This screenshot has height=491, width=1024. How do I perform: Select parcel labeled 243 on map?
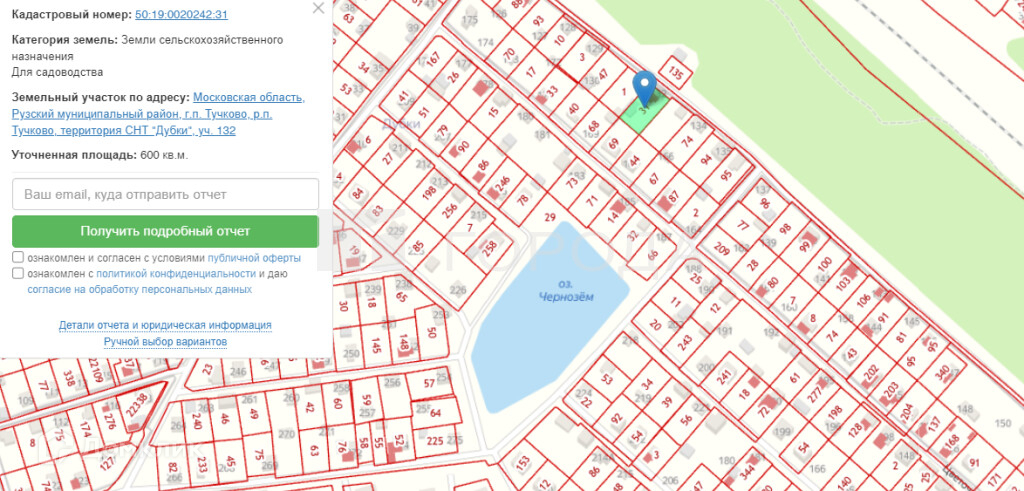[684, 341]
